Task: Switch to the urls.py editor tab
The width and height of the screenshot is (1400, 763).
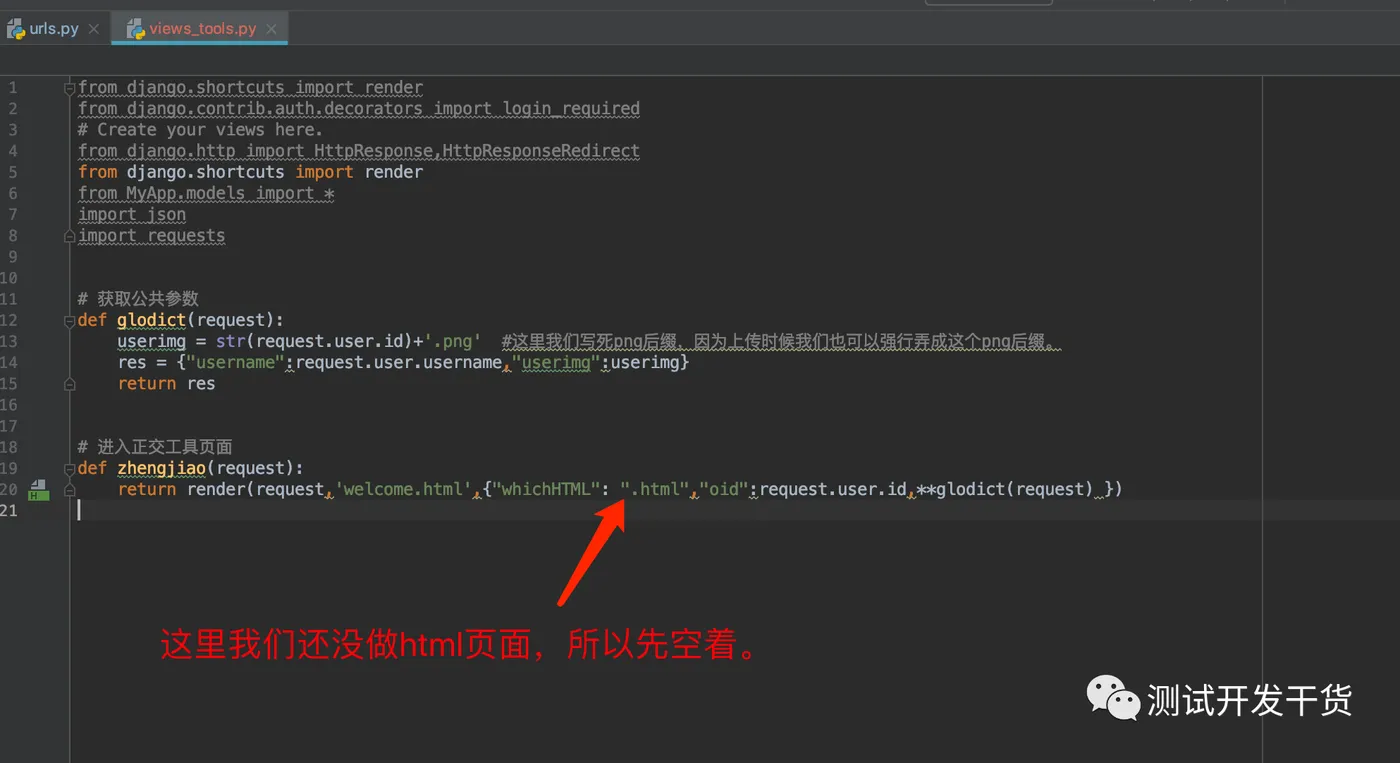Action: [x=53, y=28]
